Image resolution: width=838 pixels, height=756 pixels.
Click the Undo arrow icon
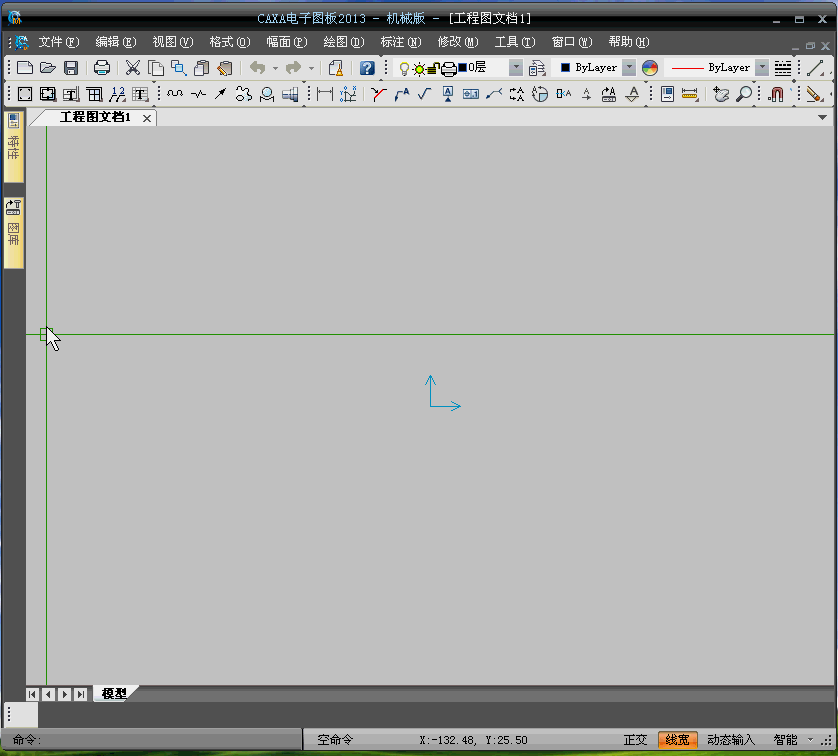pos(258,68)
